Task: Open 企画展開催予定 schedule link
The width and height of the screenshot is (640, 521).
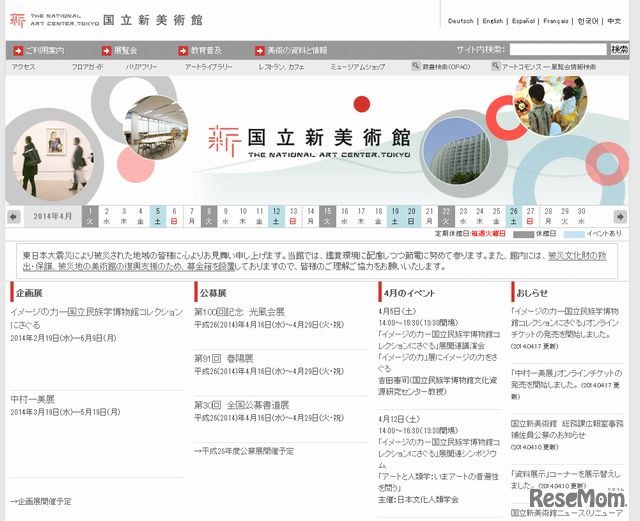Action: pos(41,501)
